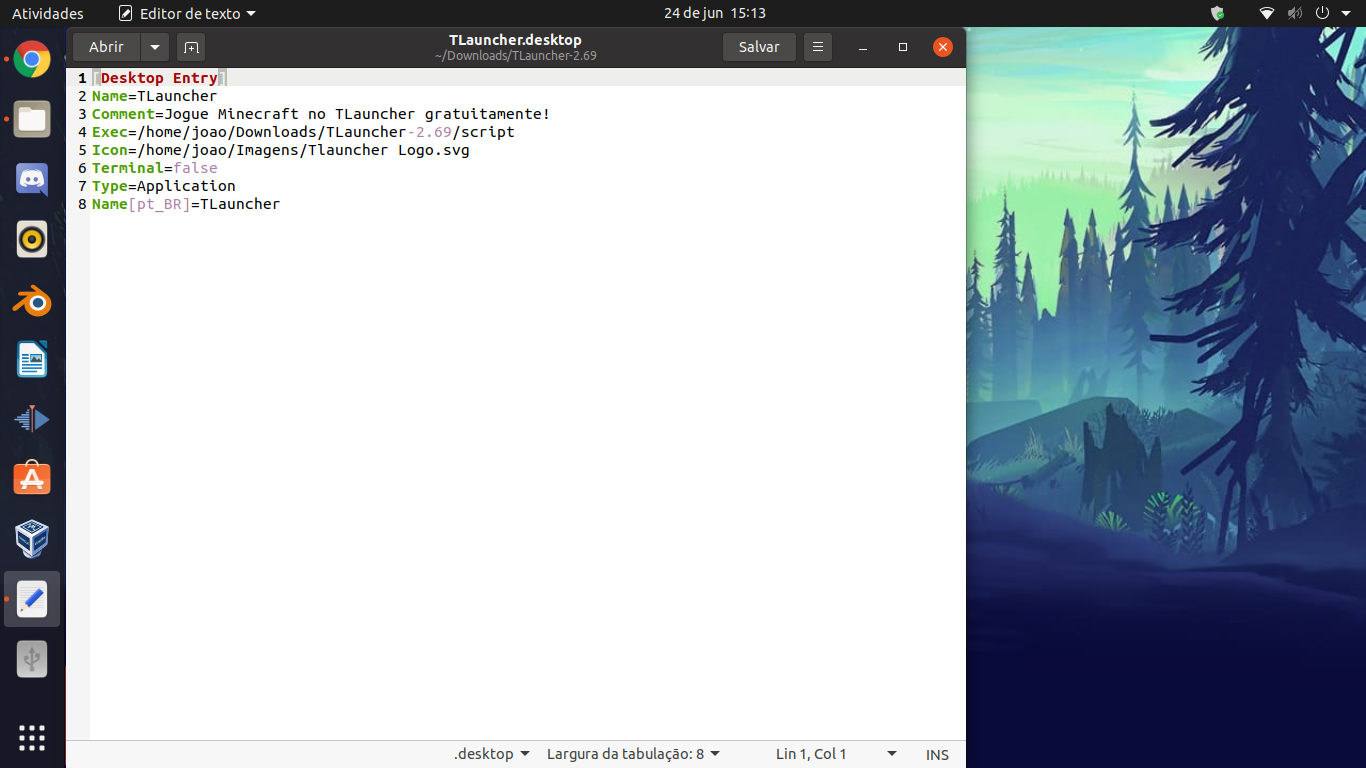
Task: Expand recent files arrow beside Abrir
Action: [x=155, y=47]
